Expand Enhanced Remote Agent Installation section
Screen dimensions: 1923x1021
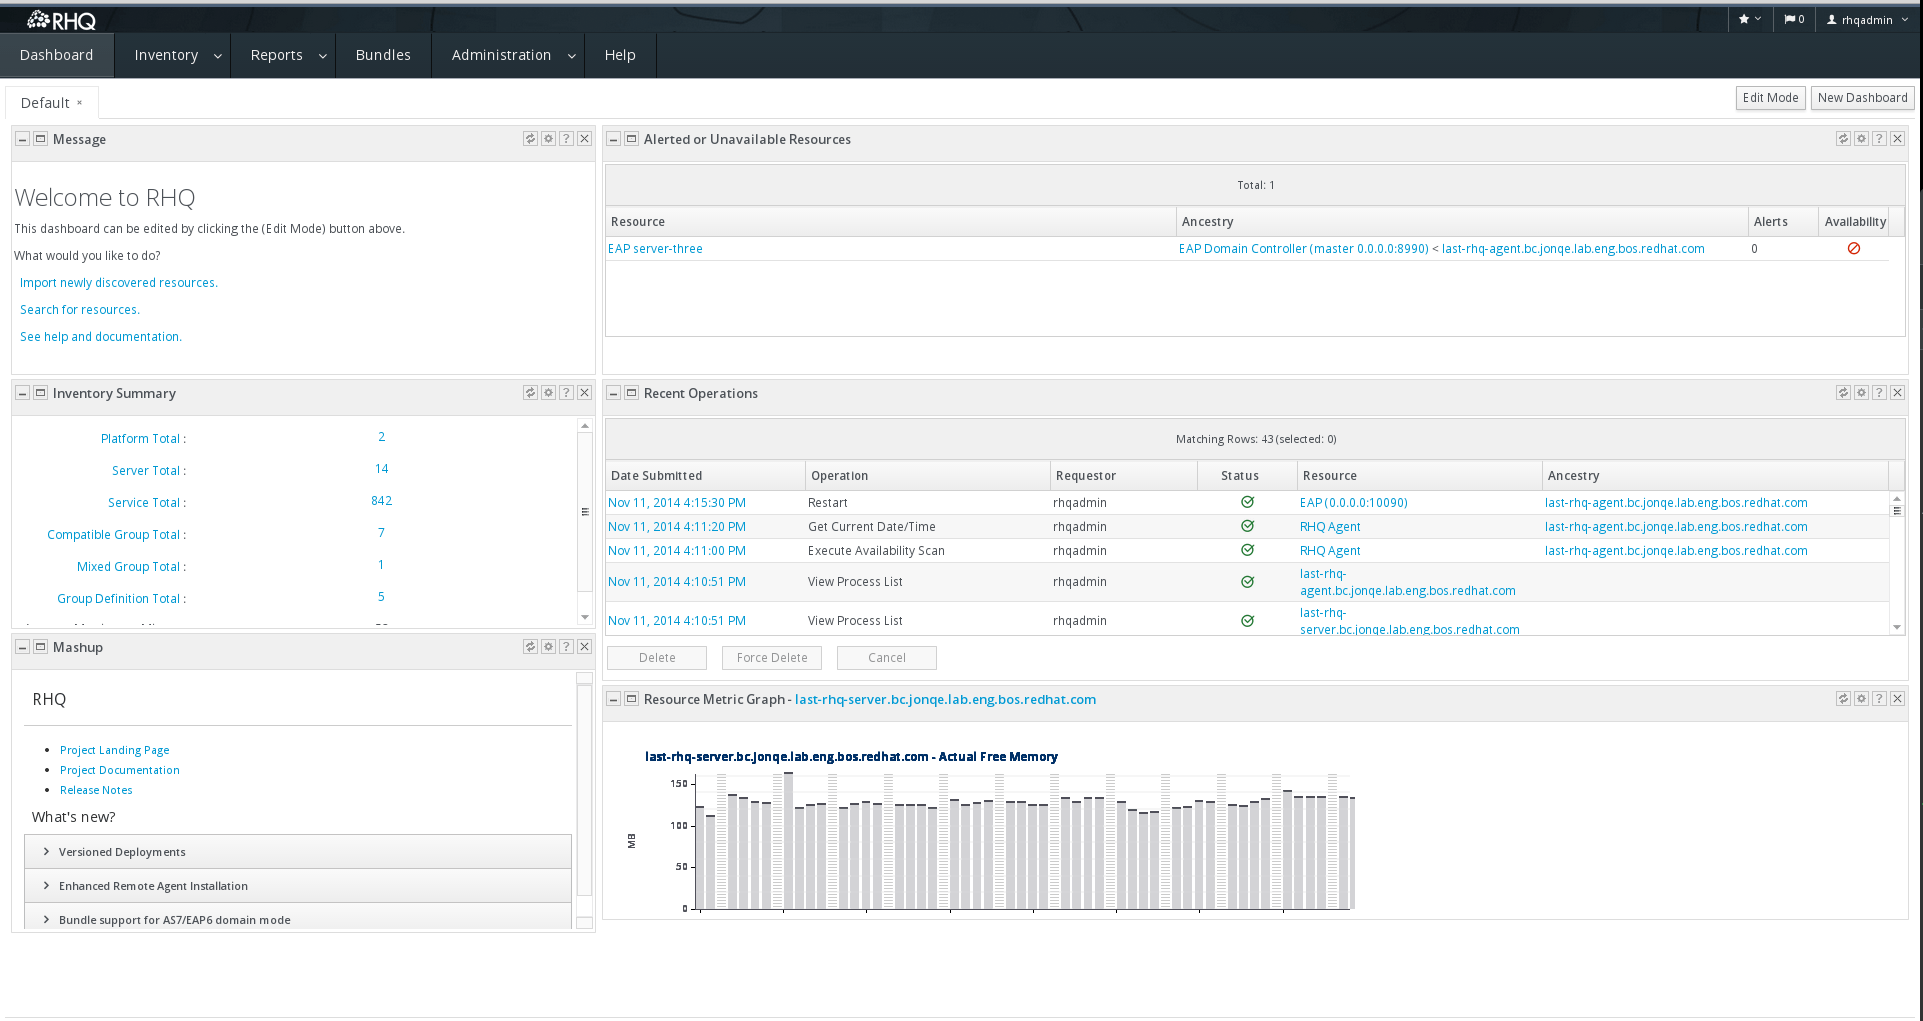tap(298, 886)
